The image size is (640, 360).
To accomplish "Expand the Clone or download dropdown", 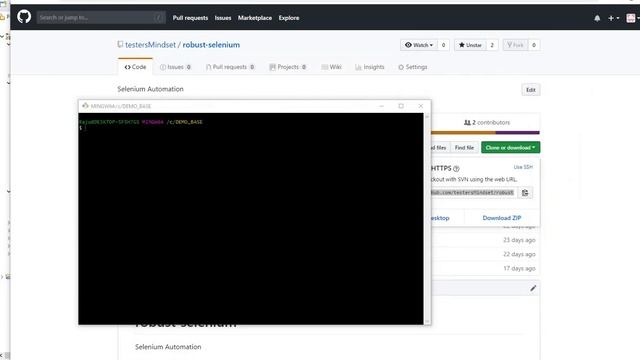I will point(510,148).
